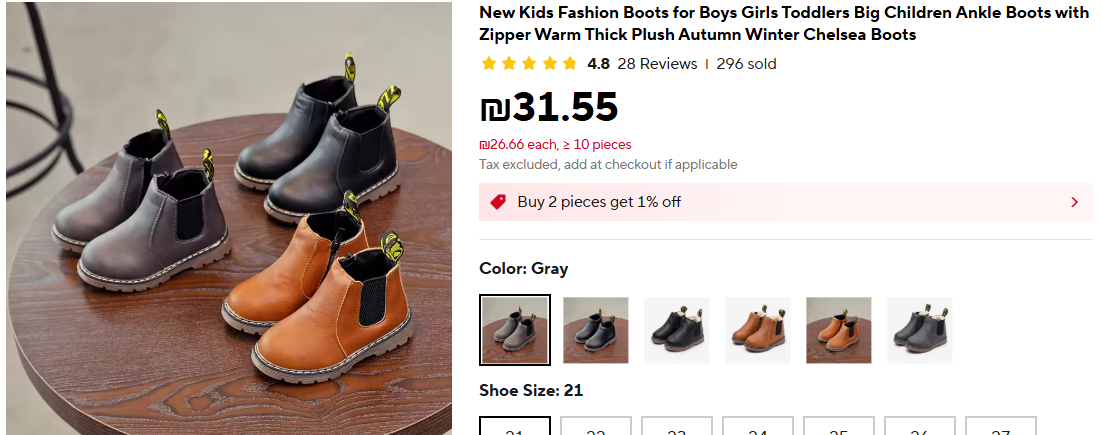Click the "Buy 2 pieces get 1% off" text
1101x435 pixels.
coord(599,202)
